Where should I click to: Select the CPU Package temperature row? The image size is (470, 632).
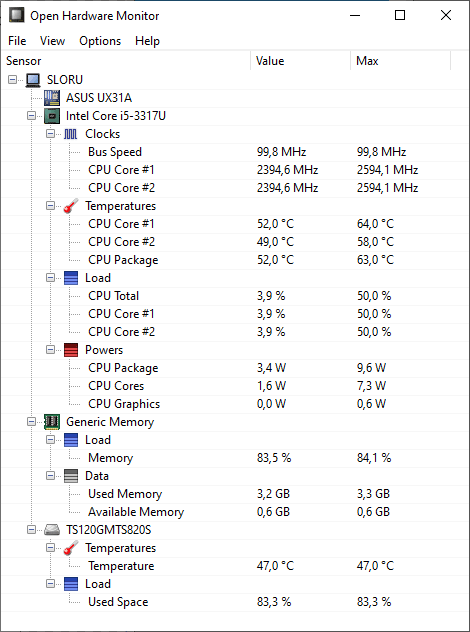click(235, 260)
